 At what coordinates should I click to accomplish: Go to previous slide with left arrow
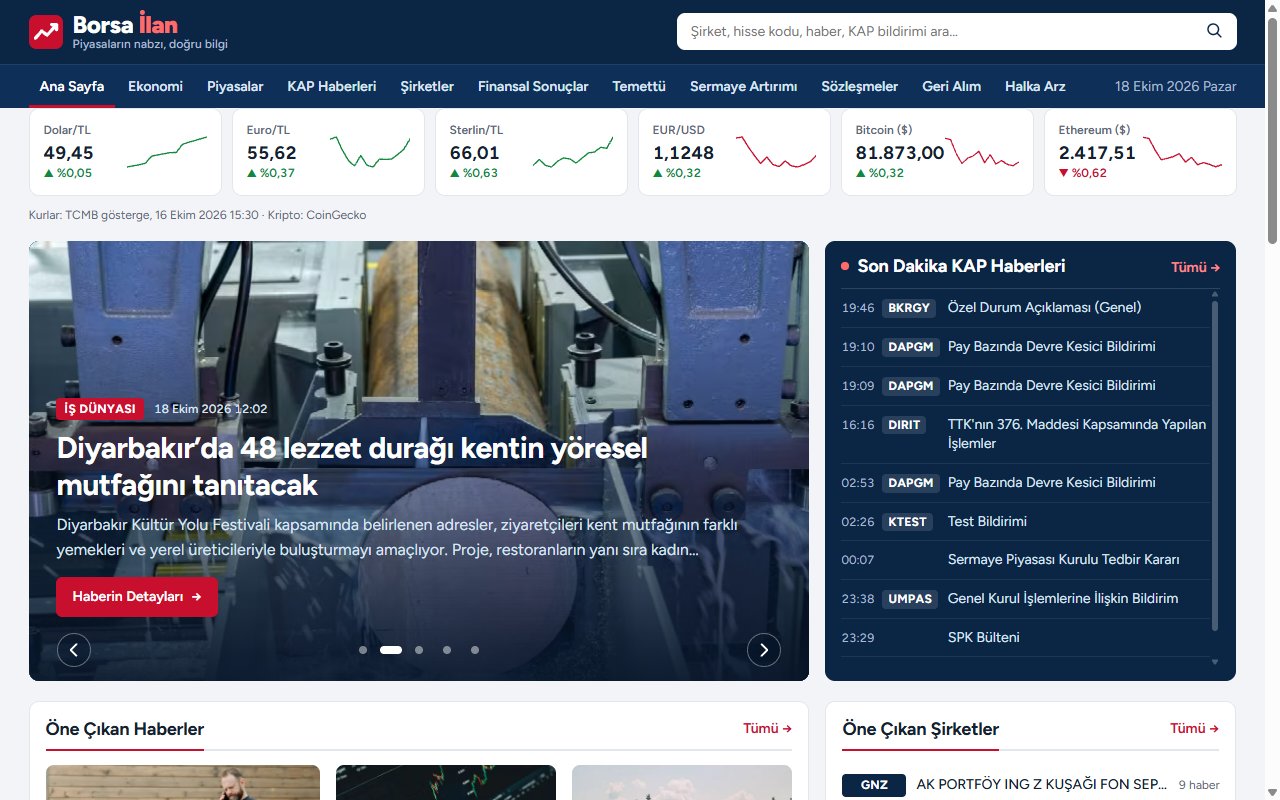pos(74,650)
